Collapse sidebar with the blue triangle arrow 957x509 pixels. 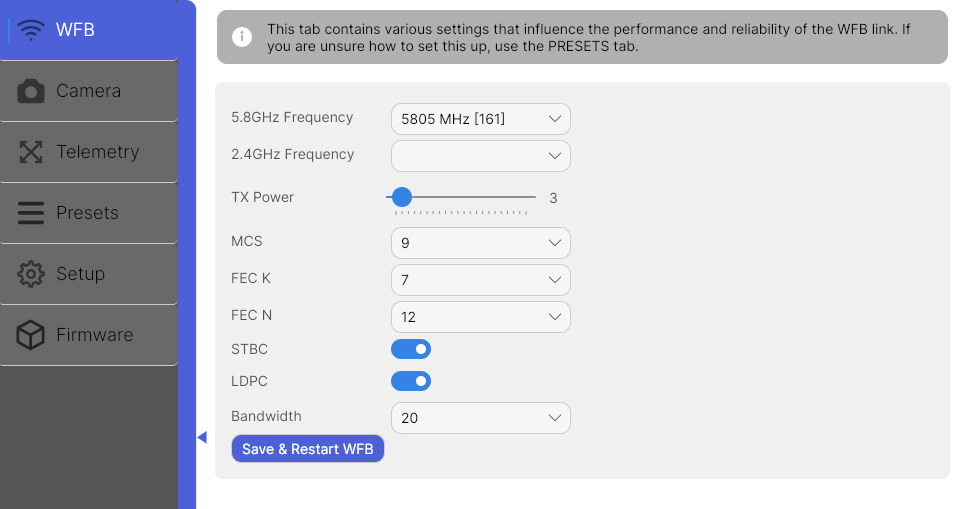click(202, 437)
